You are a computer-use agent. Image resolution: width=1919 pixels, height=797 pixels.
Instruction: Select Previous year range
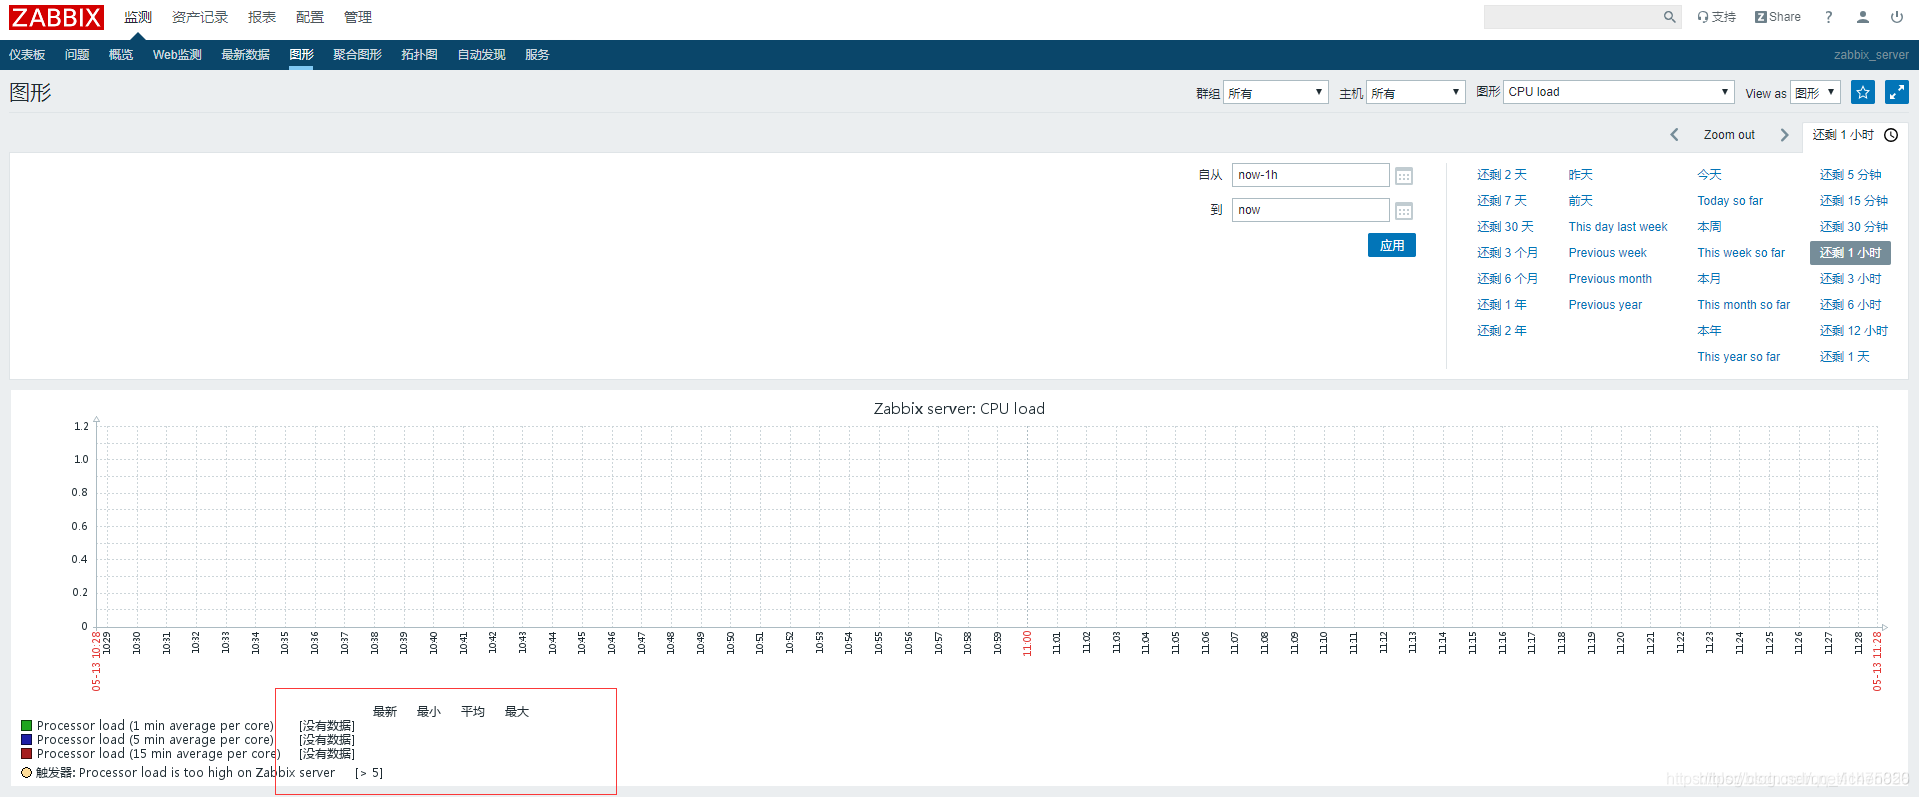[1605, 305]
